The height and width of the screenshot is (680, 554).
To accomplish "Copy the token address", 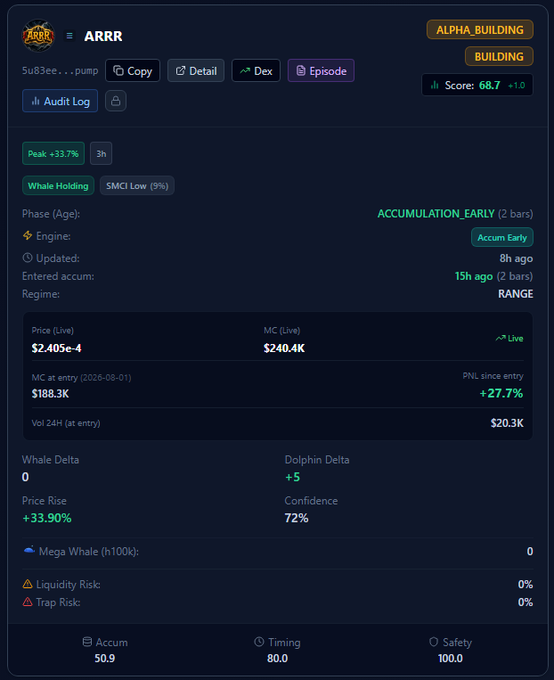I will click(x=133, y=71).
